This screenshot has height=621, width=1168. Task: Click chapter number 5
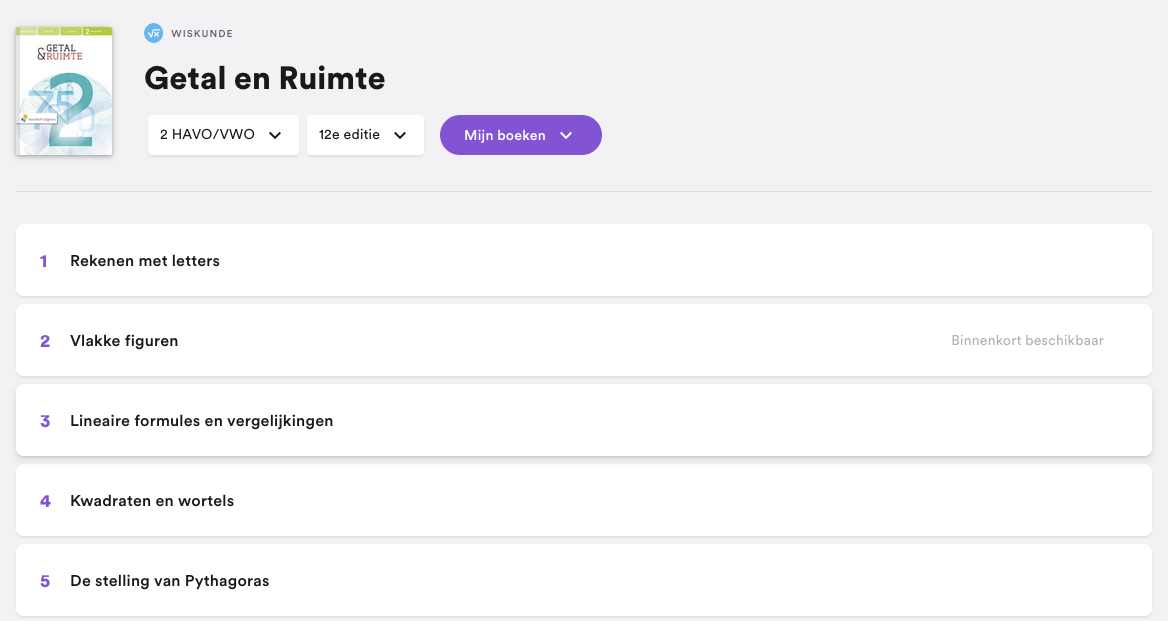tap(45, 582)
